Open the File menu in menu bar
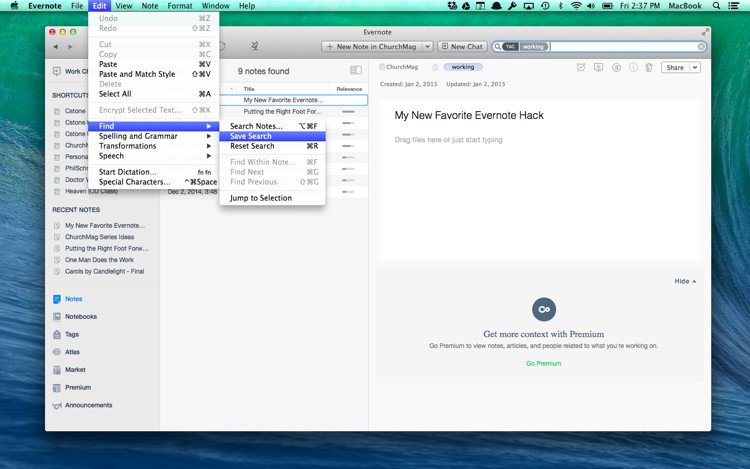Viewport: 750px width, 469px height. [x=77, y=6]
